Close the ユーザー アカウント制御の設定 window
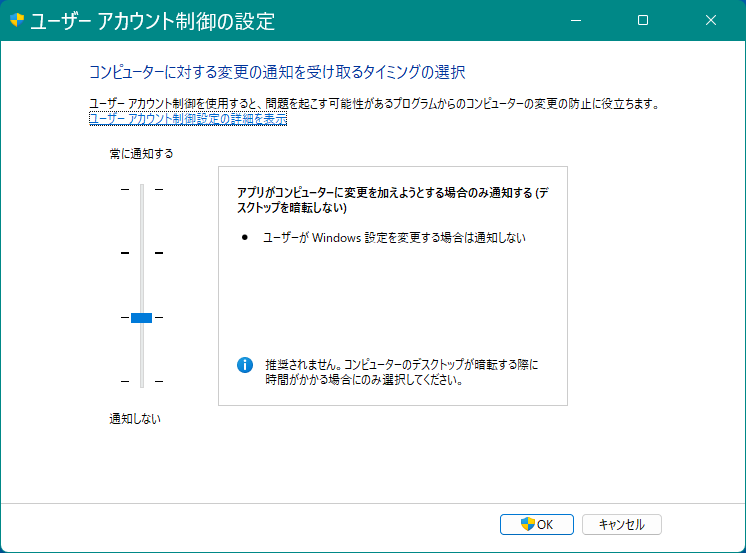 tap(711, 20)
